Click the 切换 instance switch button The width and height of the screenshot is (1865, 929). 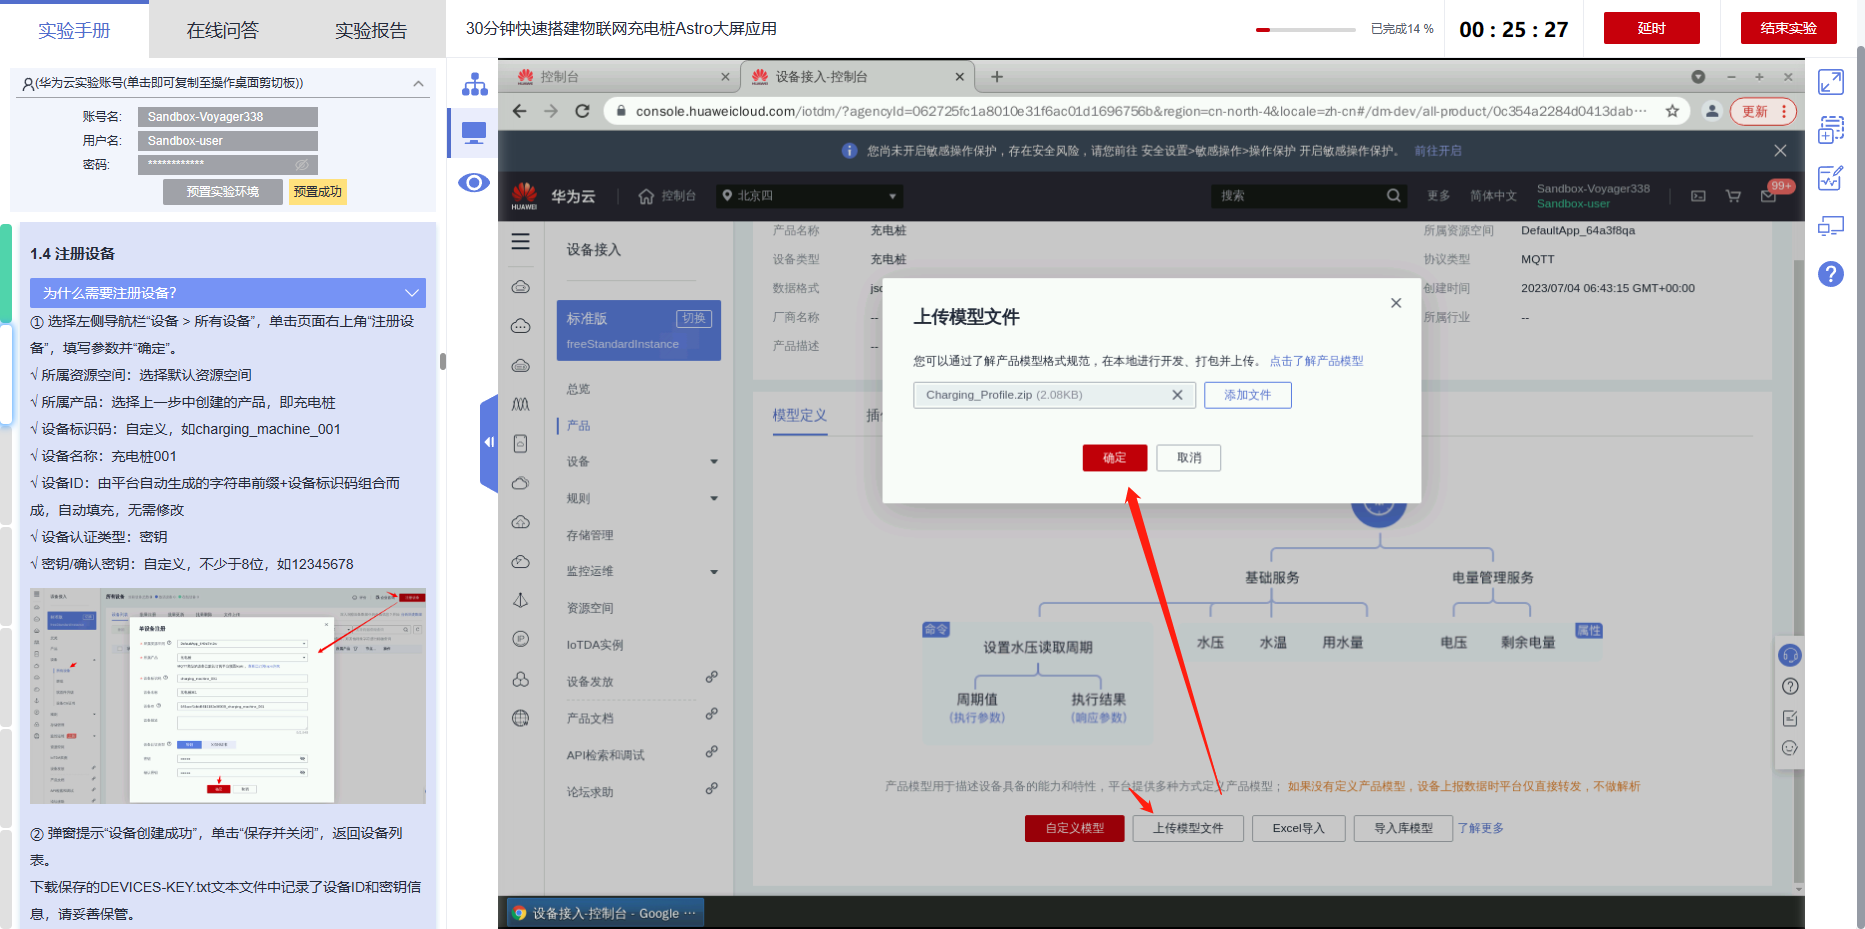pos(694,319)
